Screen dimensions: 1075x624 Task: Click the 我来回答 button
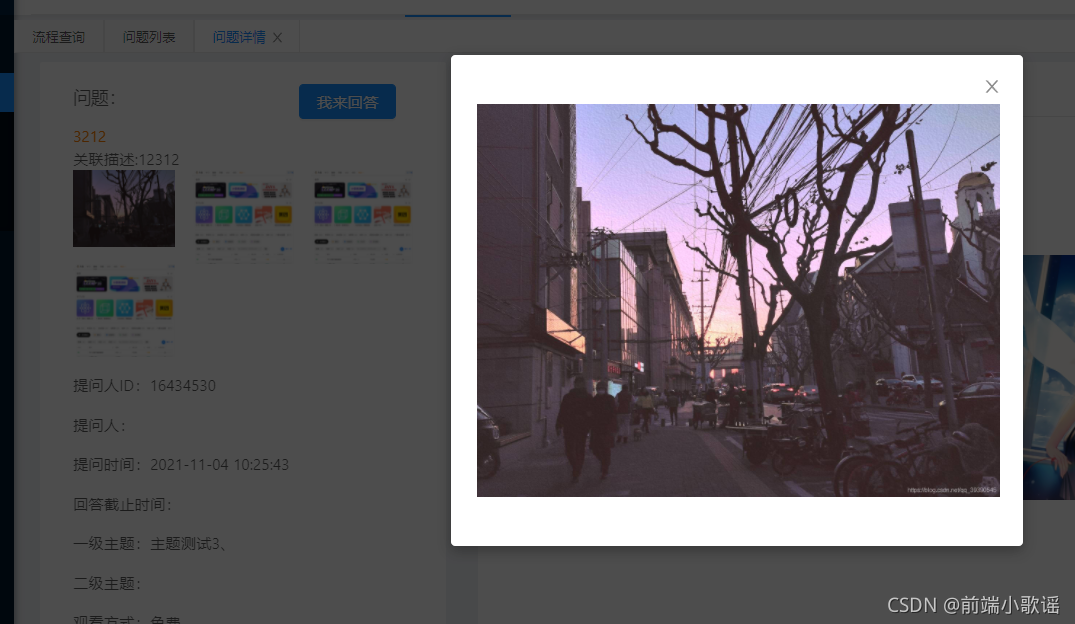pos(347,101)
